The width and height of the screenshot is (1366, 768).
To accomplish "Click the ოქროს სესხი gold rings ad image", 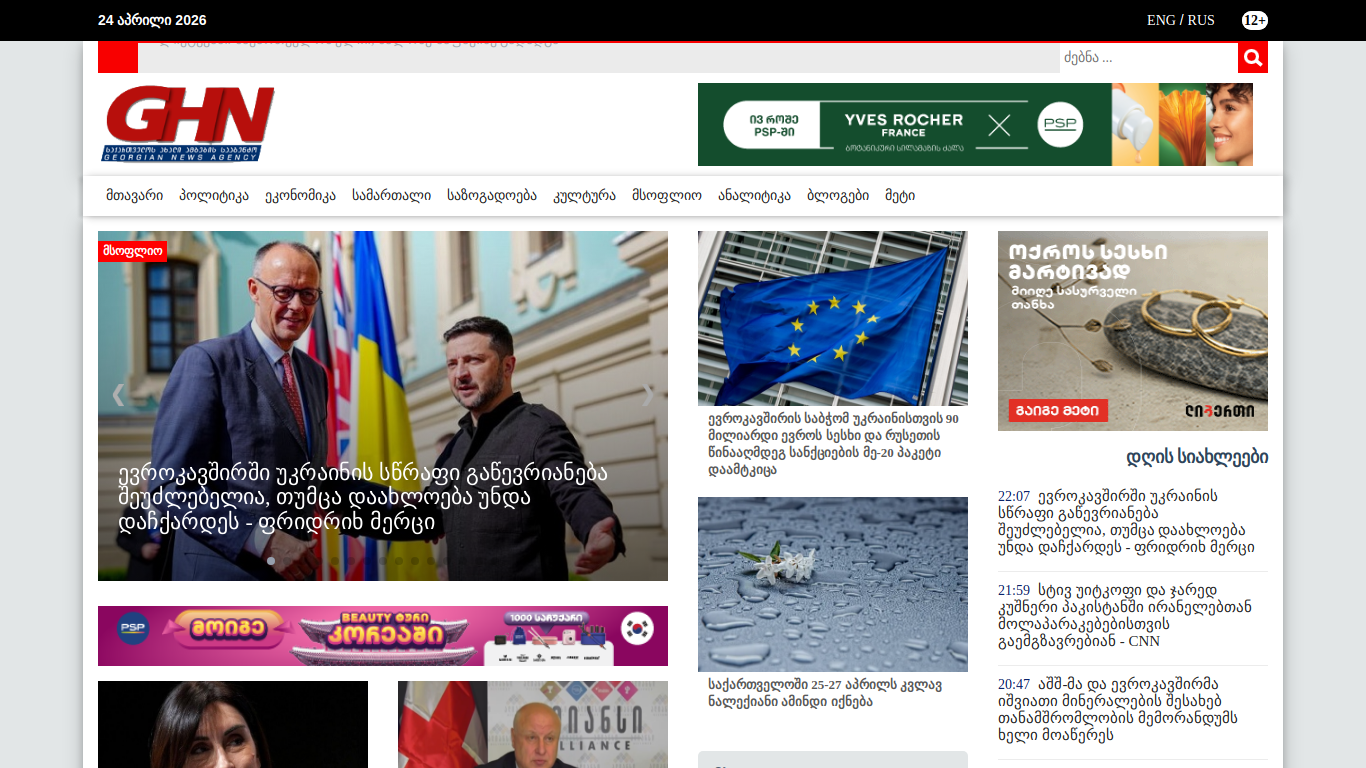I will pyautogui.click(x=1133, y=331).
